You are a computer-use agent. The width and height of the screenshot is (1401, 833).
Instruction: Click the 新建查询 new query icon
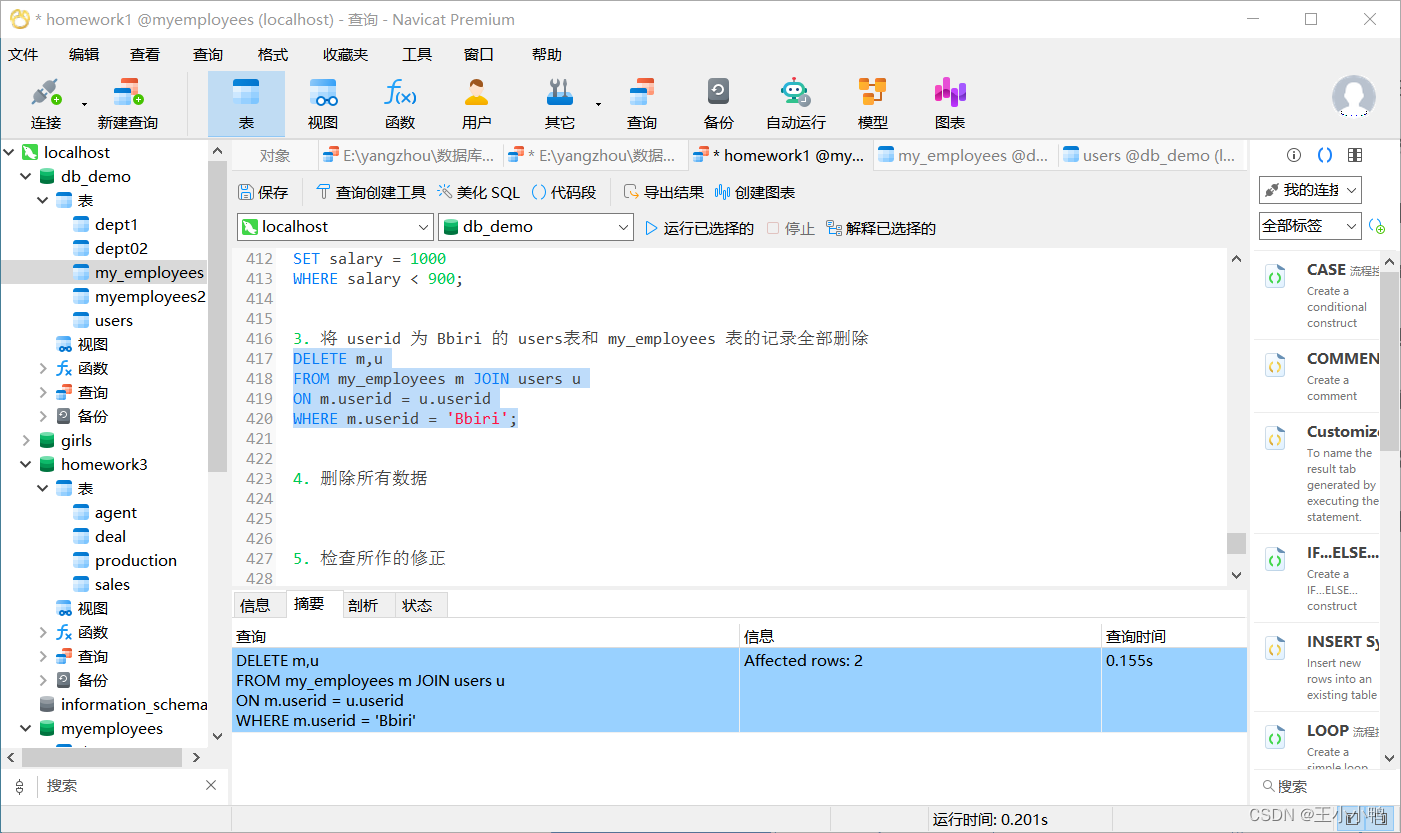pyautogui.click(x=127, y=104)
